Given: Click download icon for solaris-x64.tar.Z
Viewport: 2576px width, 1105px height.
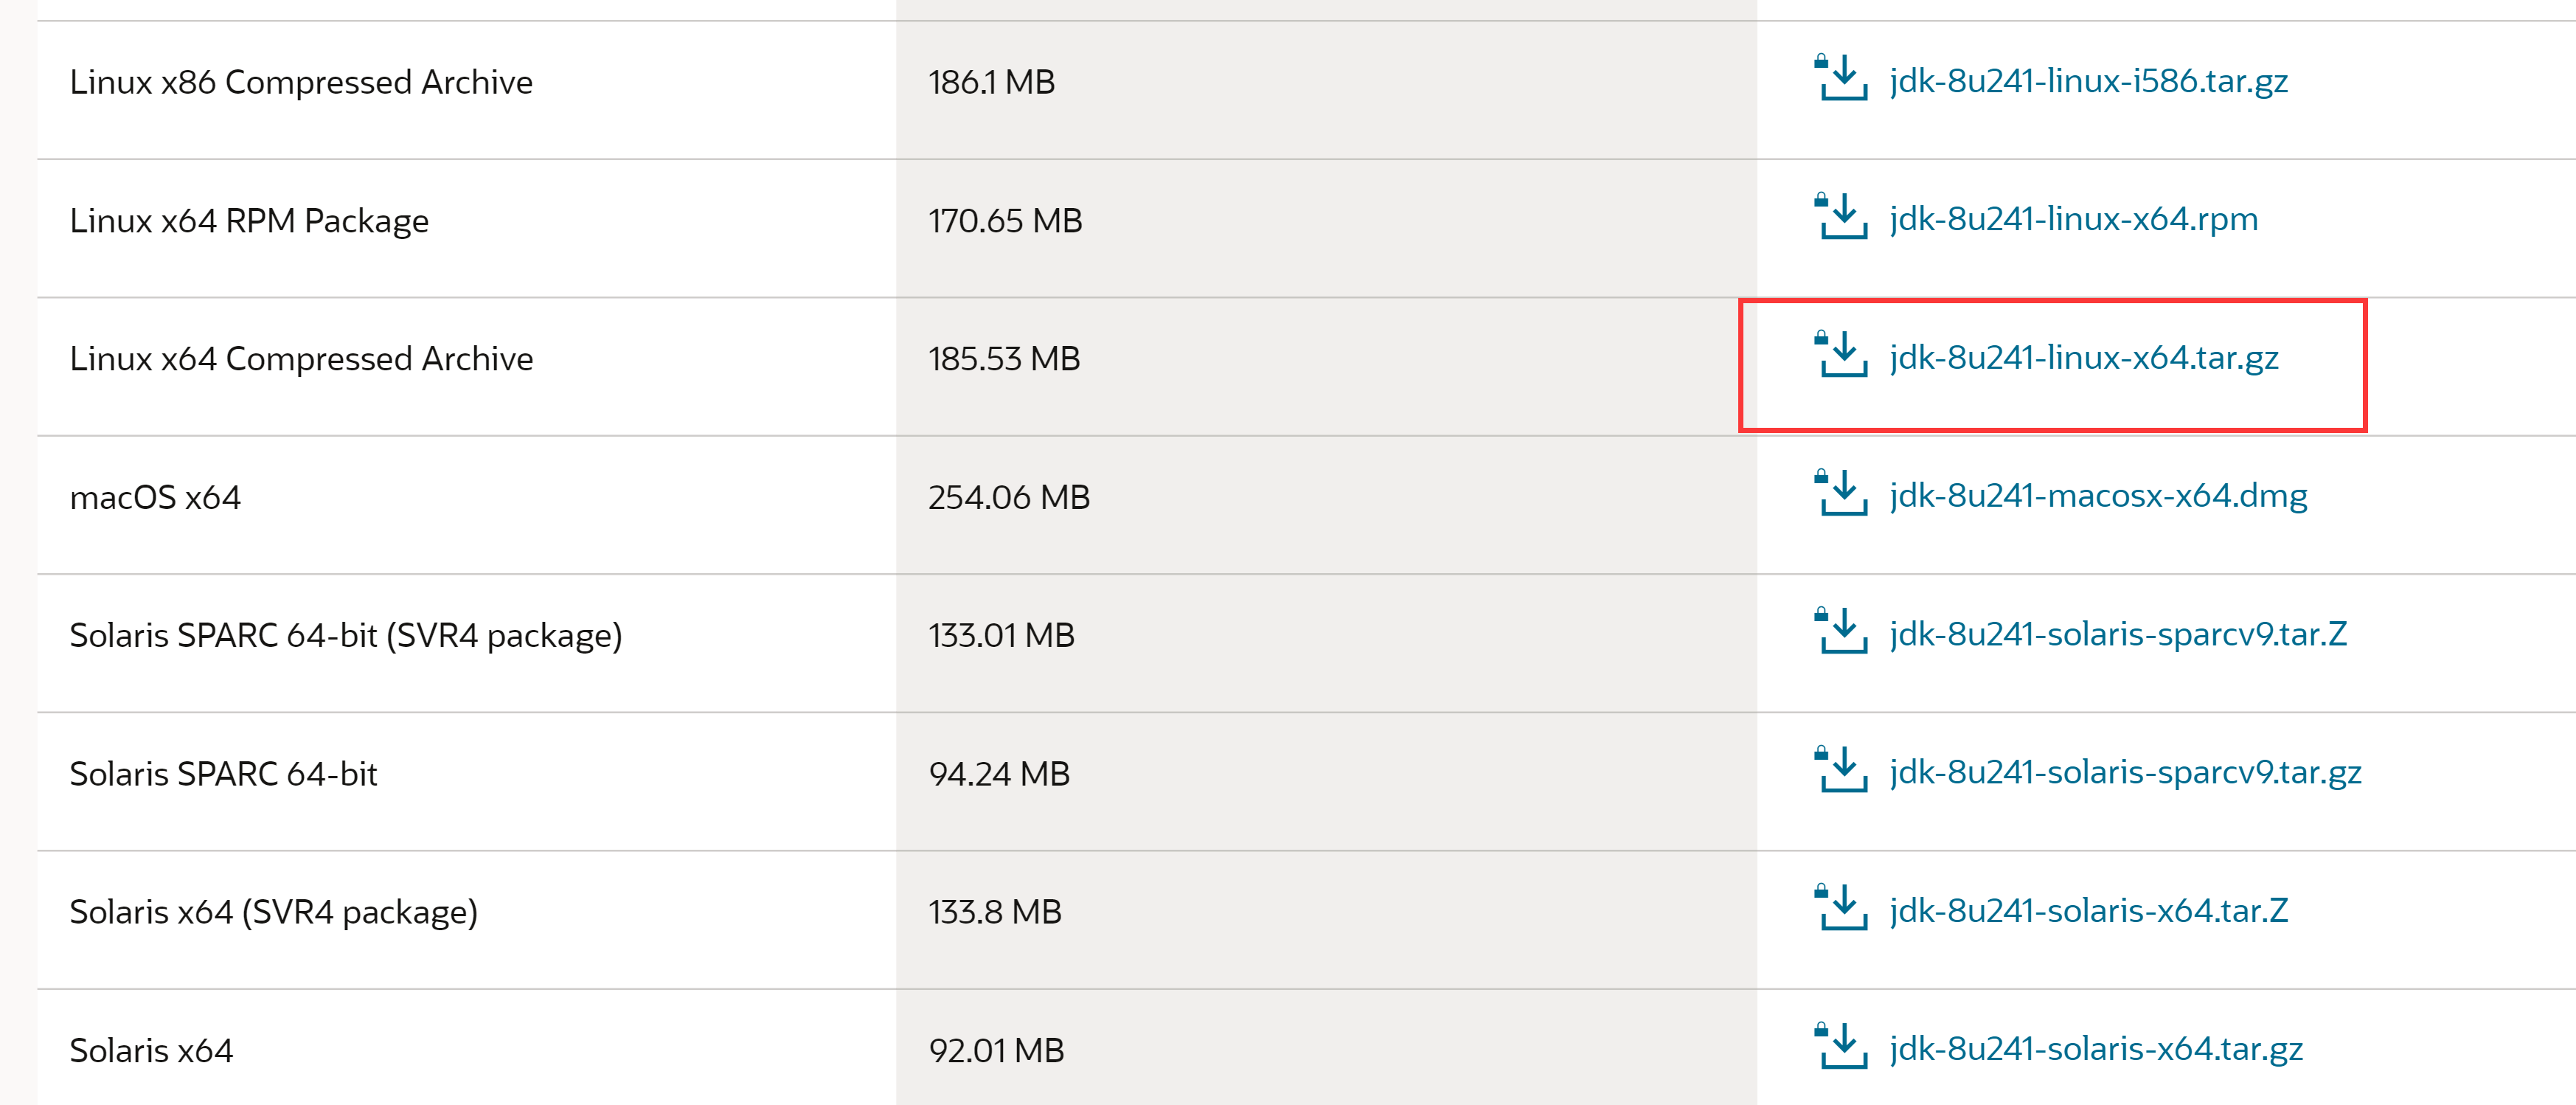Looking at the screenshot, I should coord(1840,908).
